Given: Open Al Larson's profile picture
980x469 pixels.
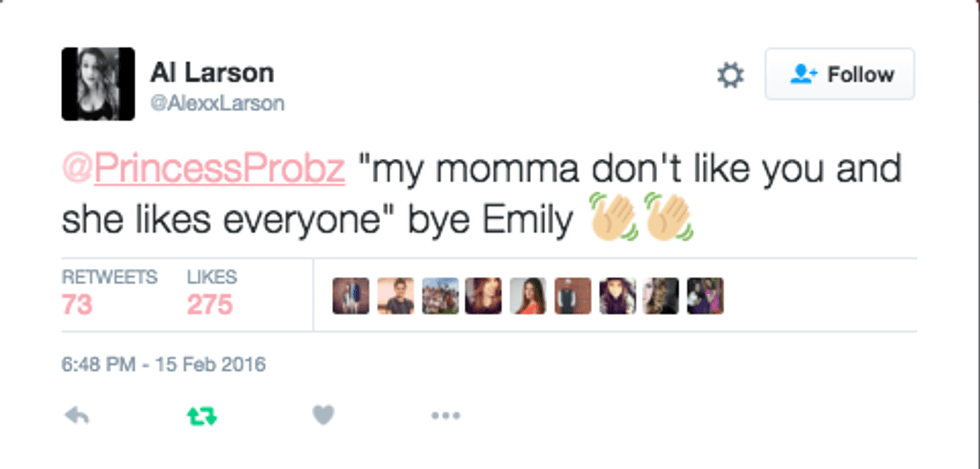Looking at the screenshot, I should click(x=98, y=84).
